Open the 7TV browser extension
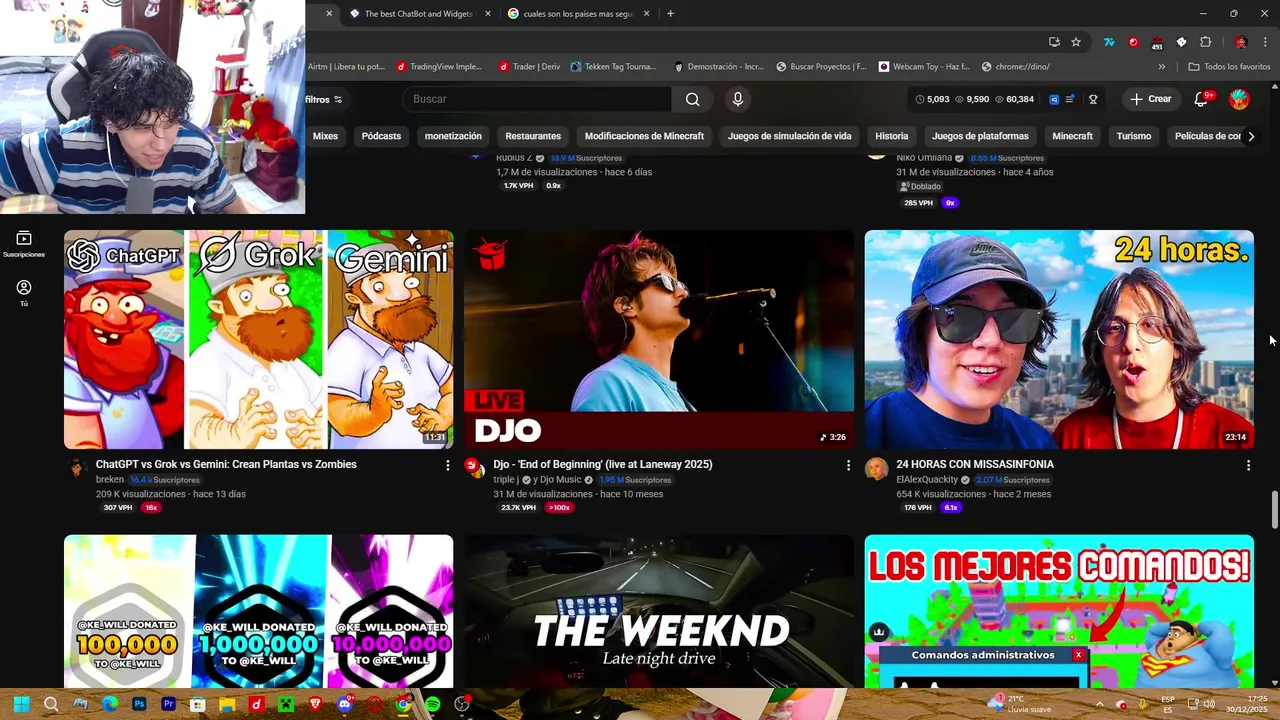 [1109, 42]
